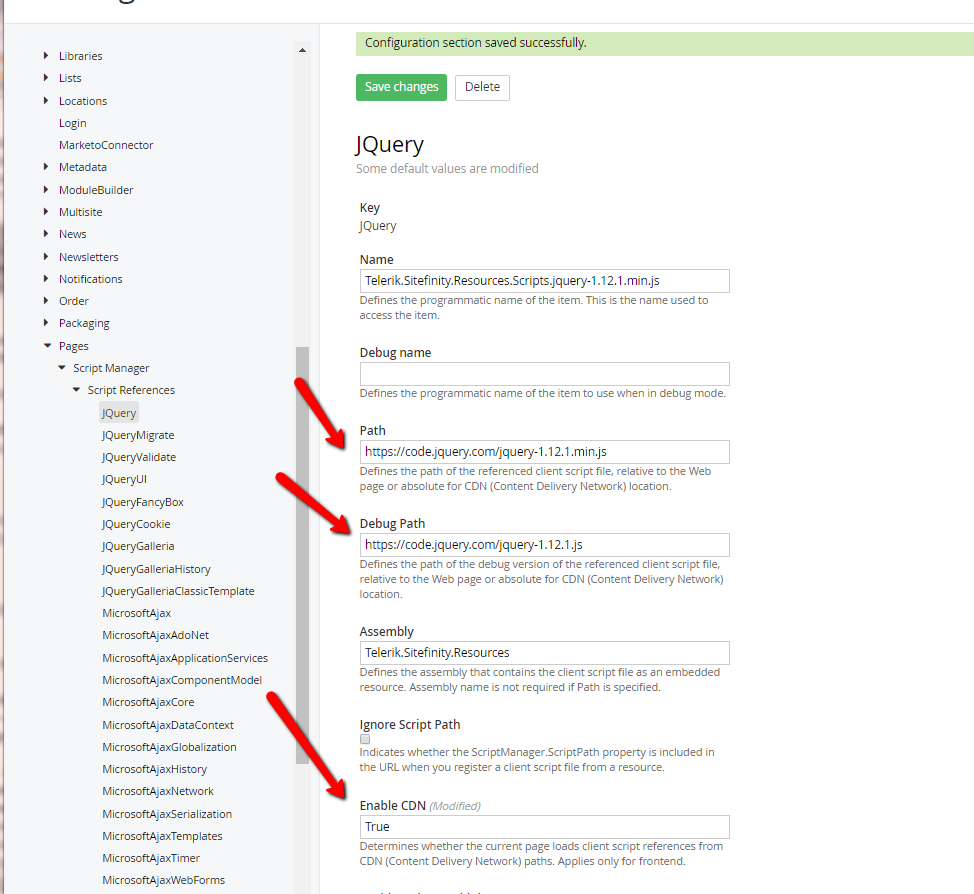Expand the Newsletters tree arrow
The width and height of the screenshot is (974, 894).
click(46, 257)
